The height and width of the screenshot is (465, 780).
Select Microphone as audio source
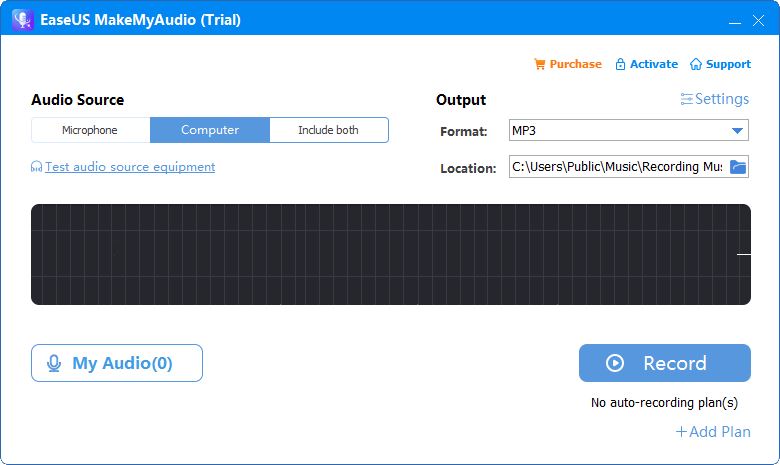(x=91, y=130)
